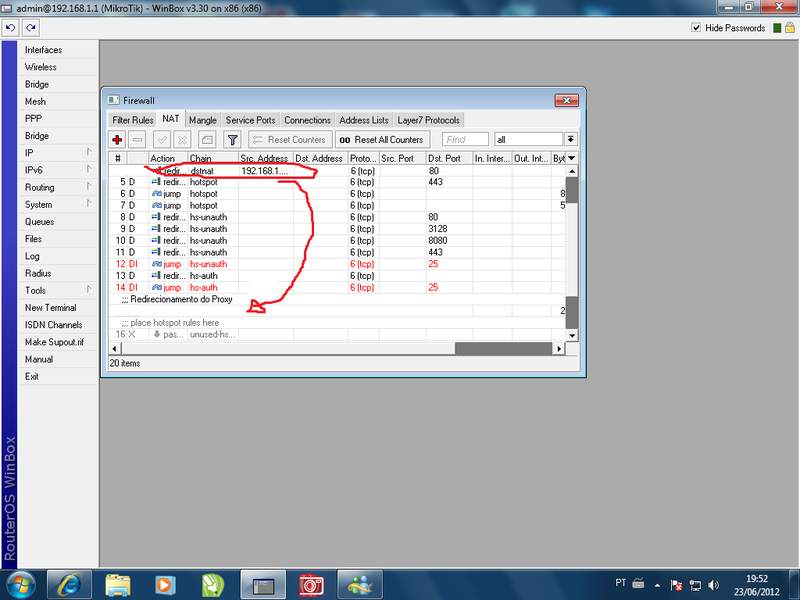
Task: Click the Action Center flag tray icon
Action: click(x=677, y=585)
